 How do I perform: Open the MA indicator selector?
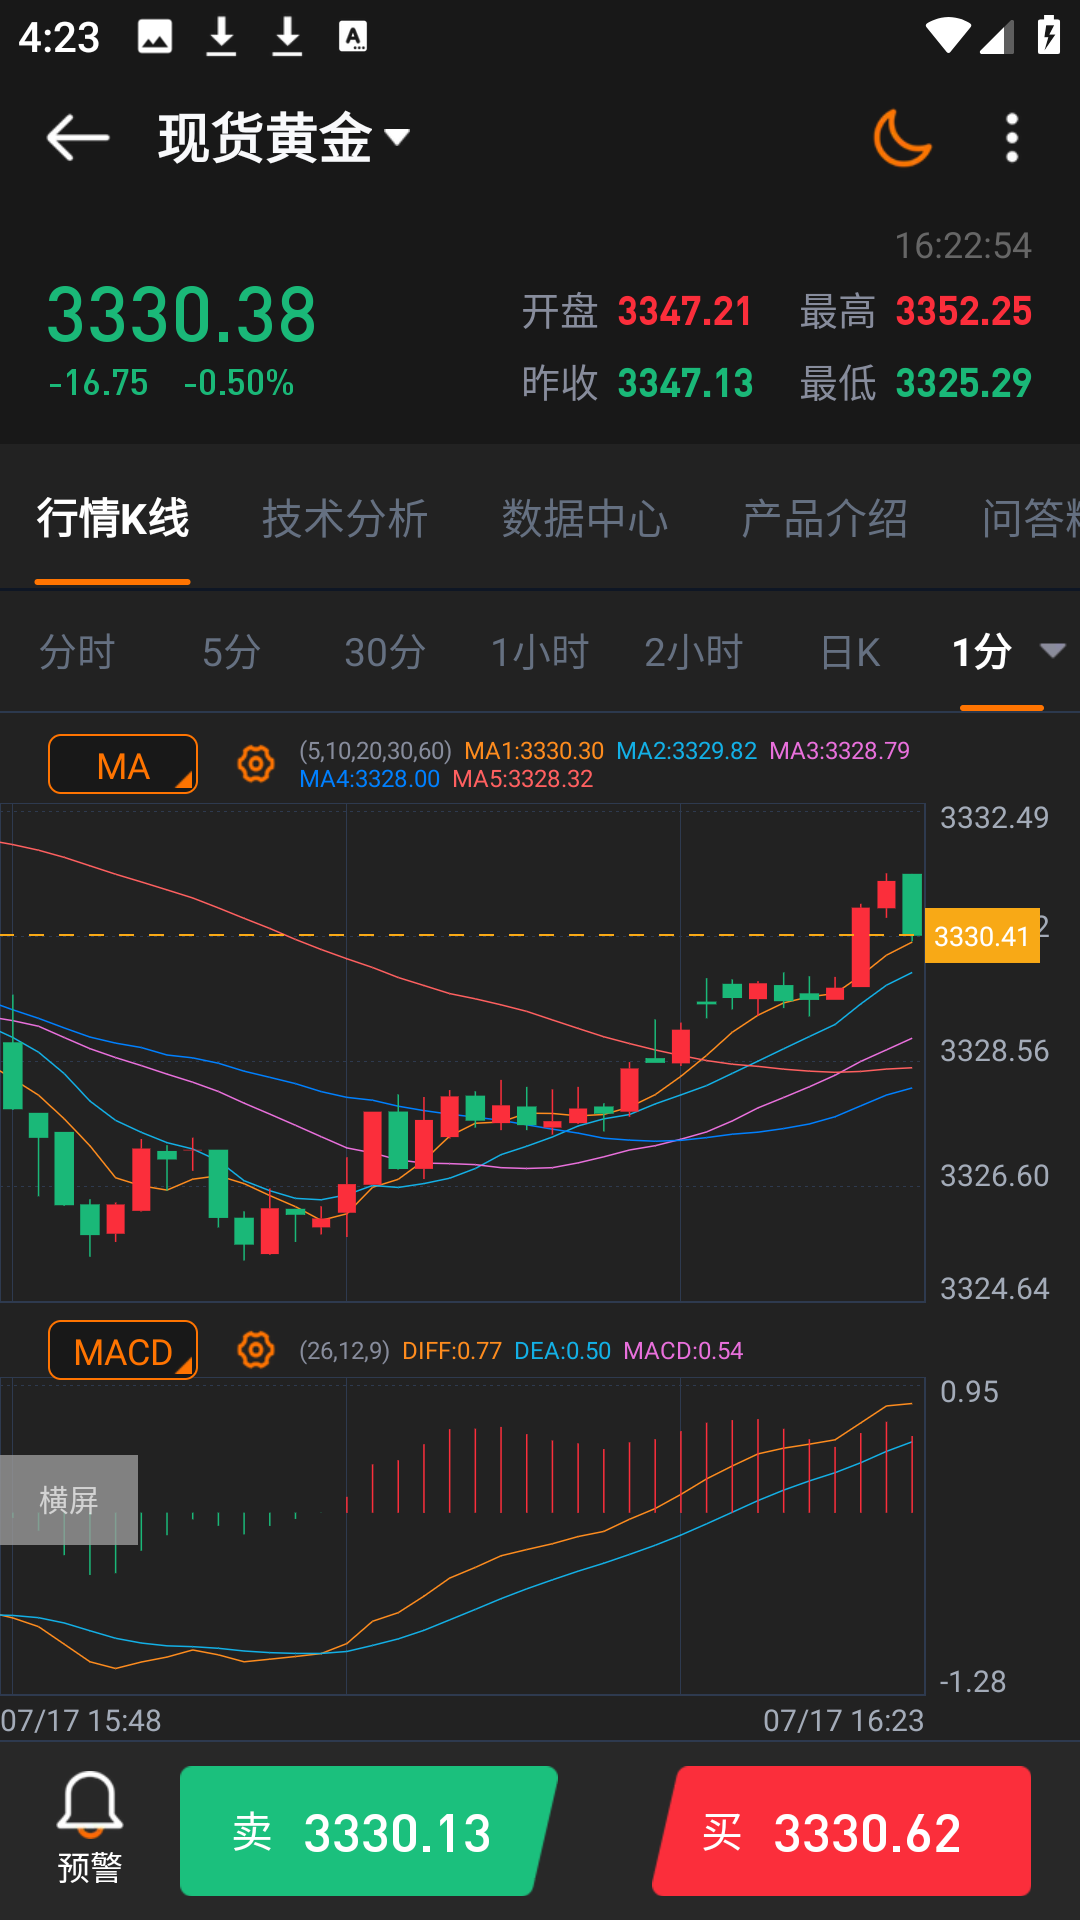123,764
